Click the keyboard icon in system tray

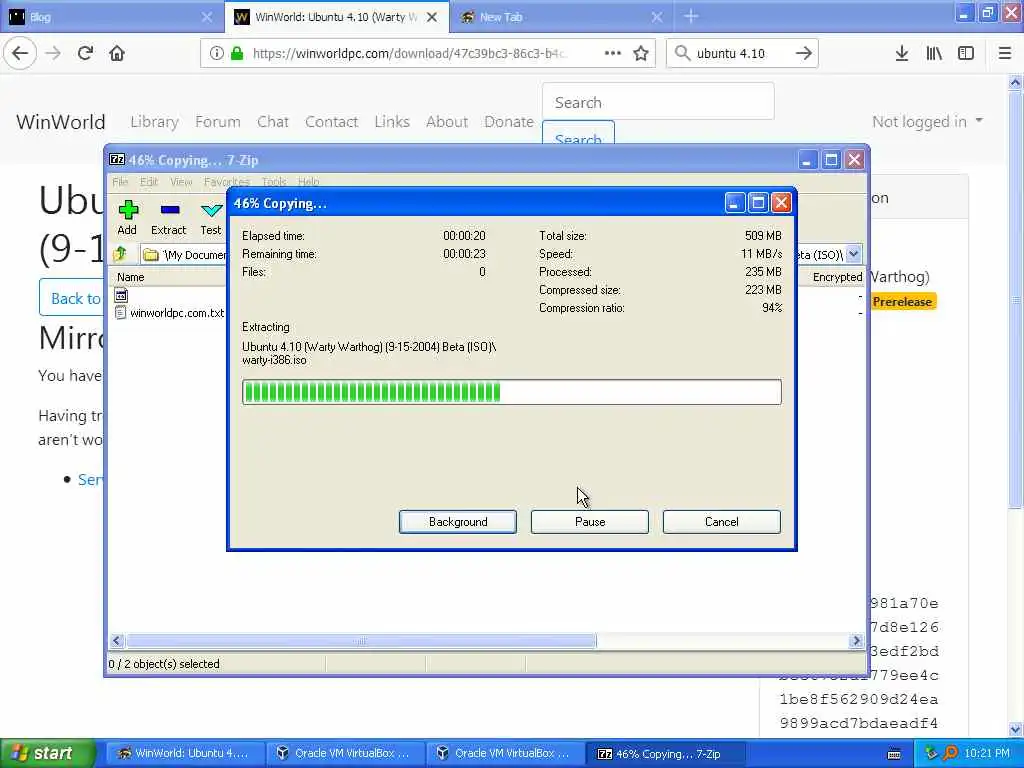(x=895, y=754)
